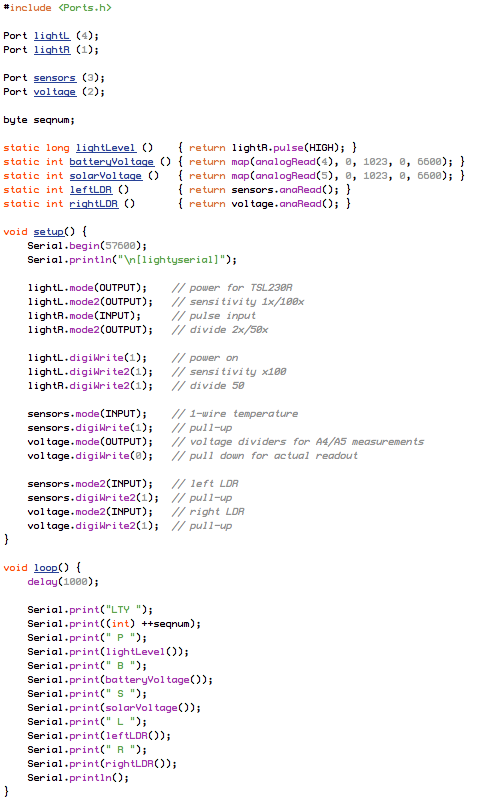487x800 pixels.
Task: Click the '1-wire temperature' comment
Action: 235,414
